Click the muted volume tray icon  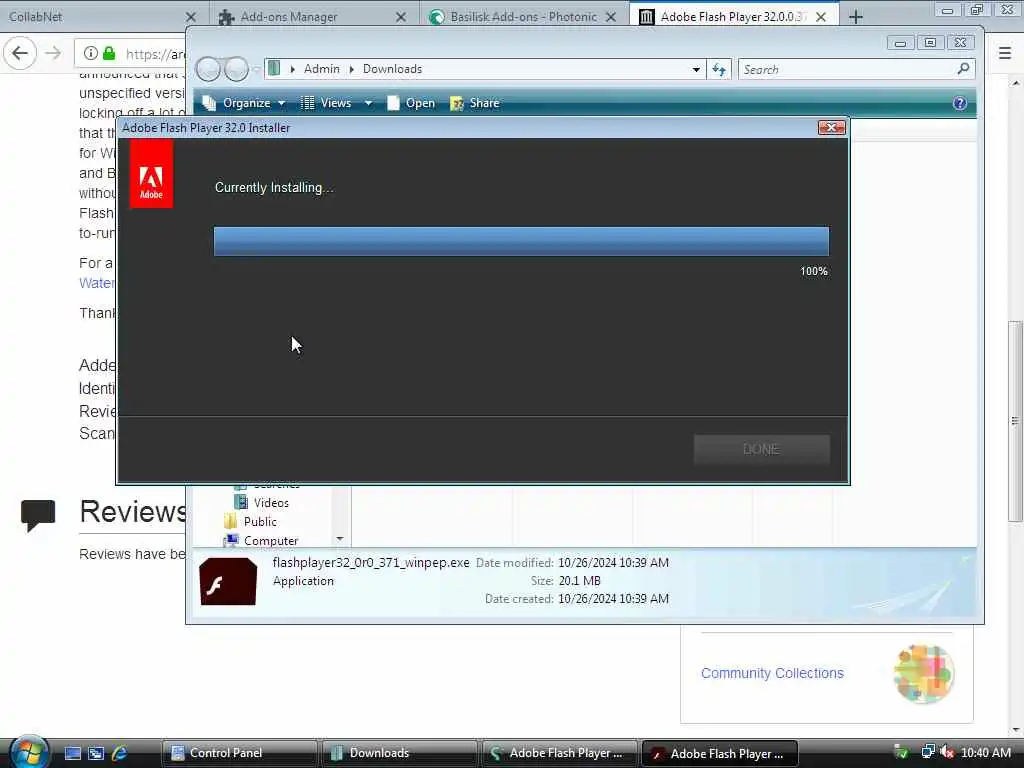[946, 752]
